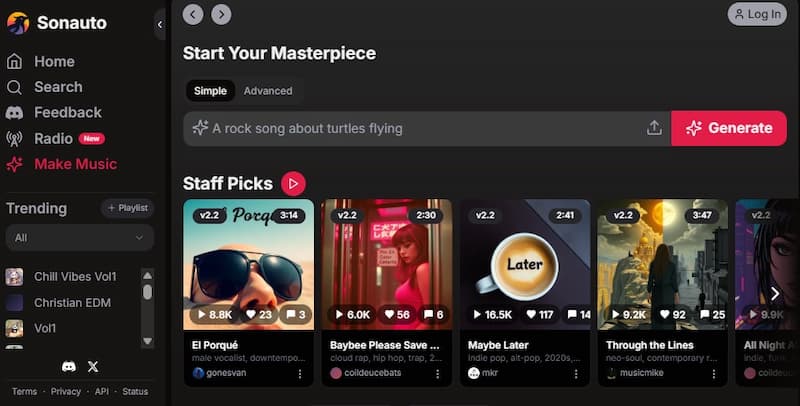The image size is (800, 406).
Task: Open the Discord icon link
Action: coord(68,367)
